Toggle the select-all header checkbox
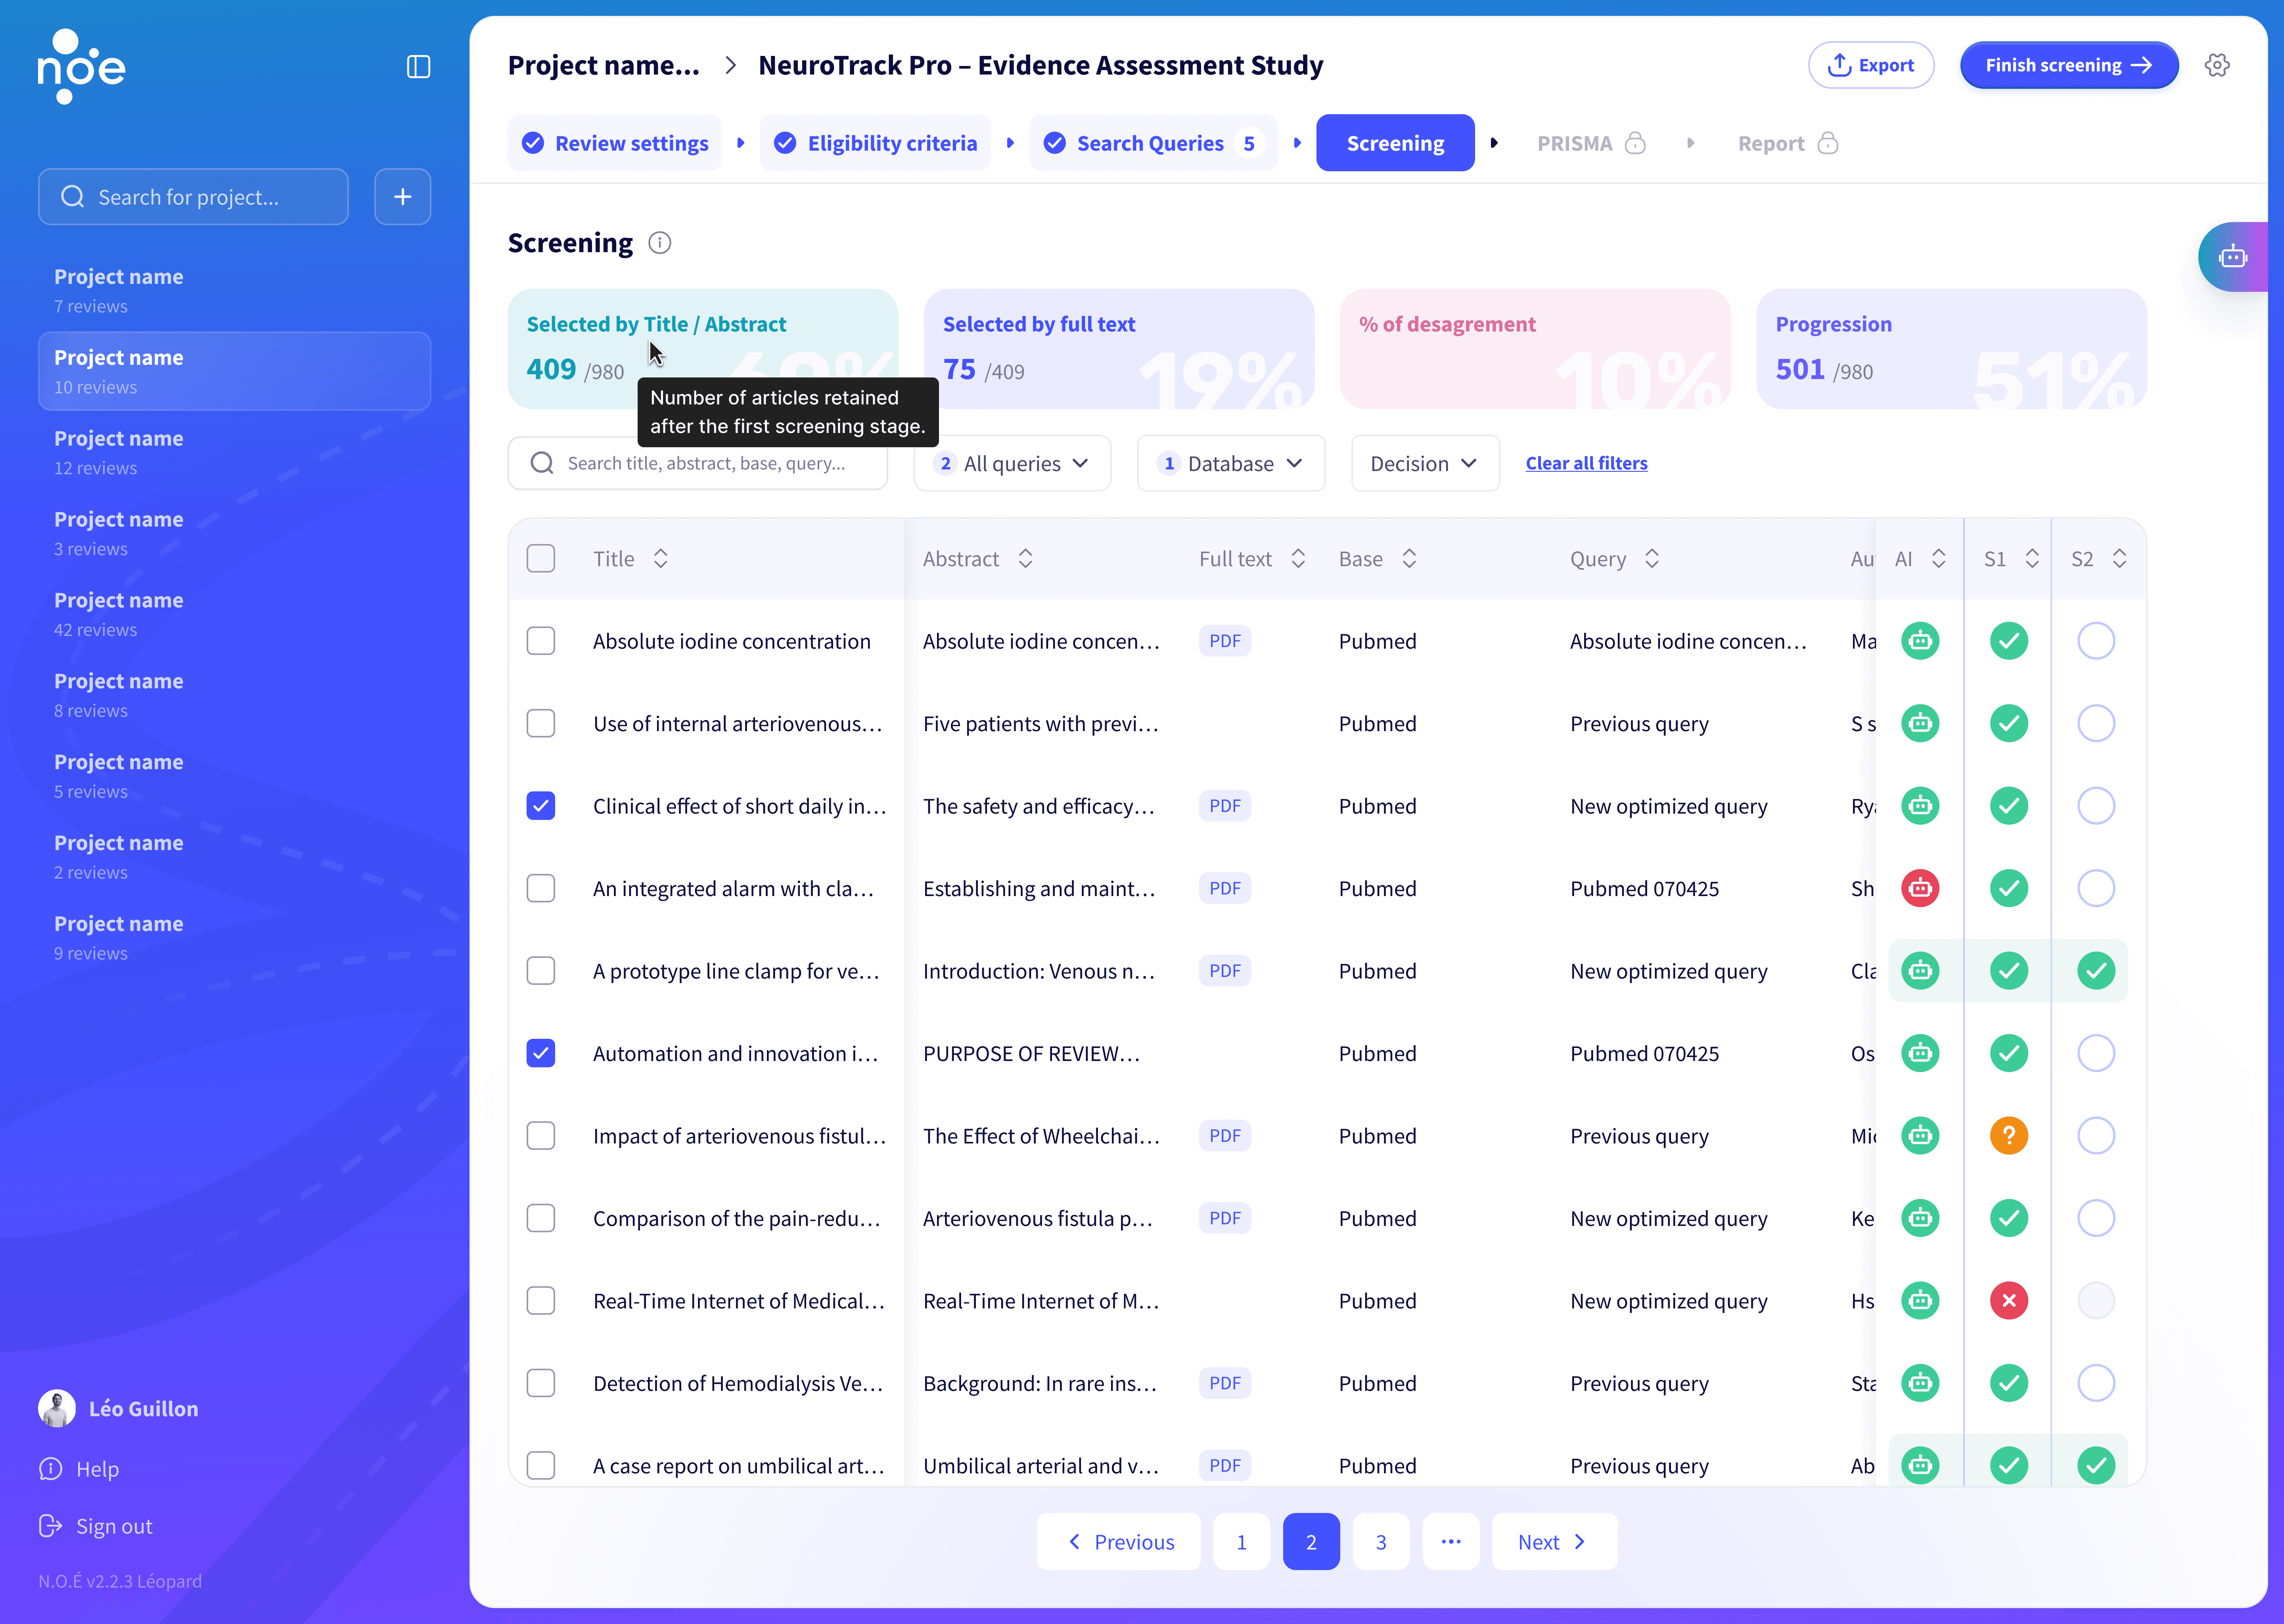This screenshot has height=1624, width=2284. 541,558
